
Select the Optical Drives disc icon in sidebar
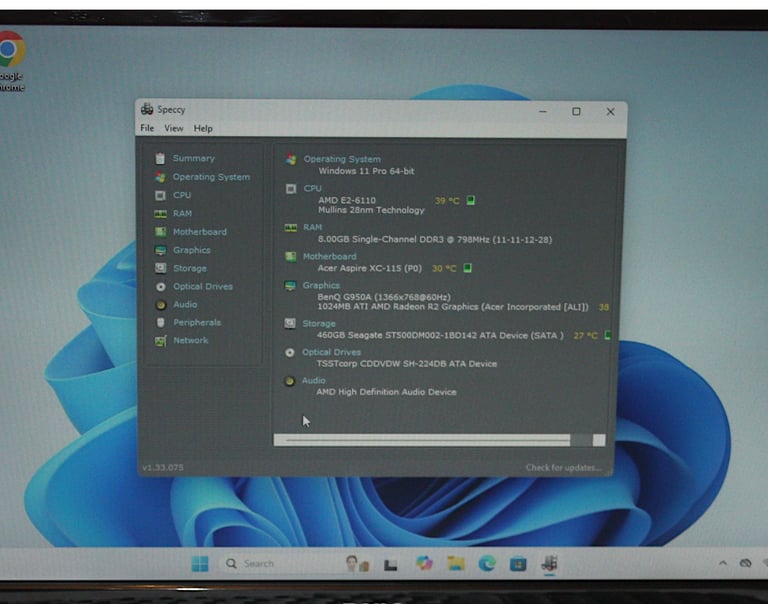[160, 287]
